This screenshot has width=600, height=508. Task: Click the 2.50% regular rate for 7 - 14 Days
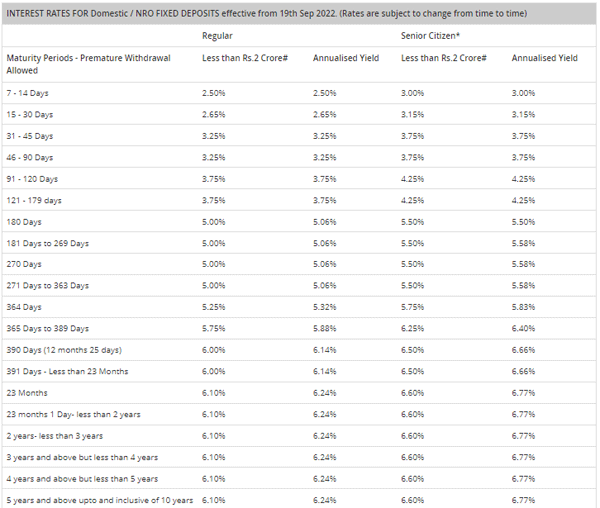(x=213, y=93)
